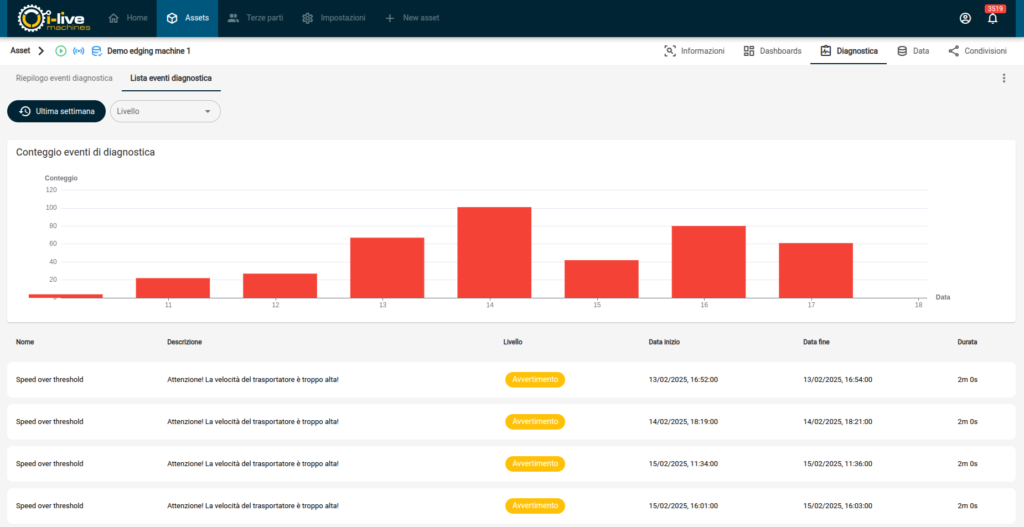Open the Condivisioni sharing tab
Viewport: 1024px width, 527px height.
(977, 51)
